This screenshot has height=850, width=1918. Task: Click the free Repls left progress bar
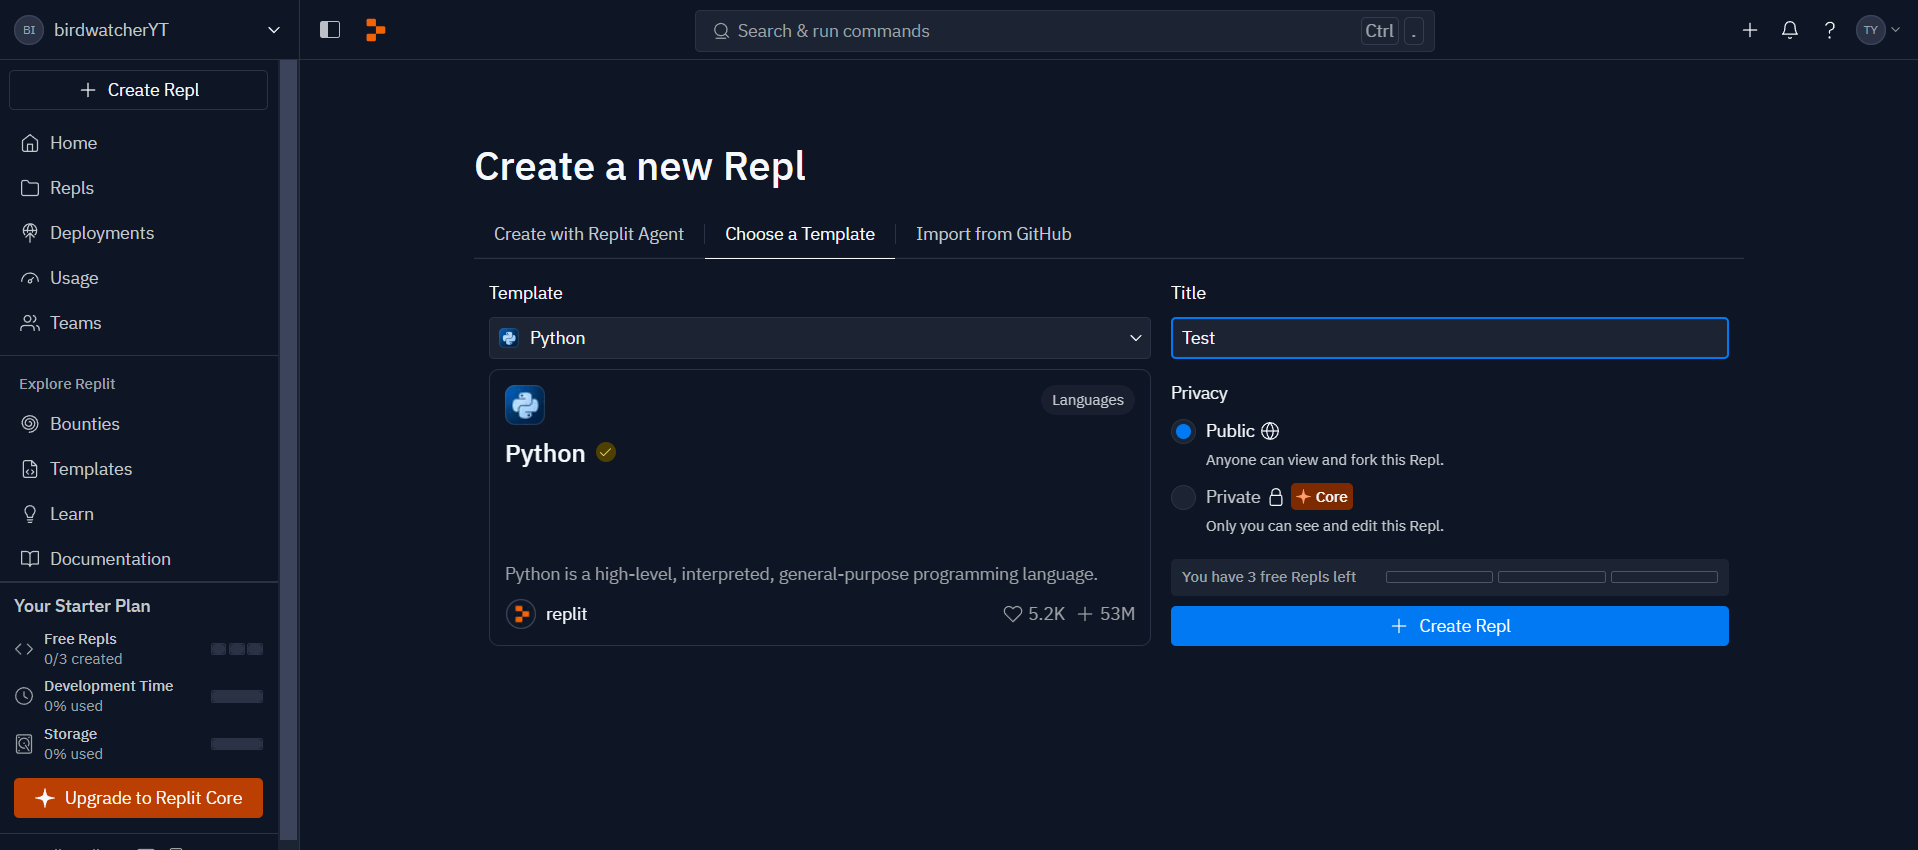coord(1551,577)
